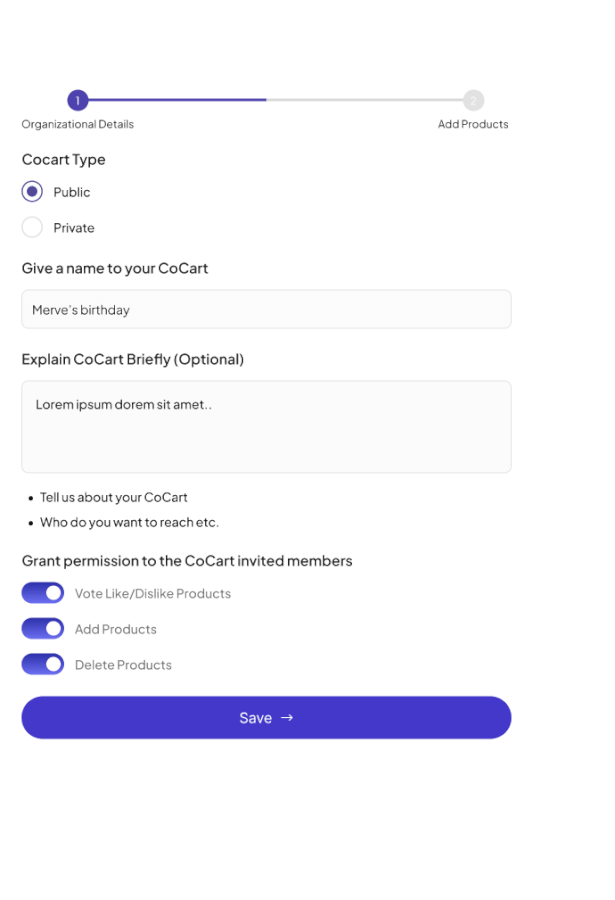Click the step 1 circle indicator
The image size is (615, 900).
click(78, 100)
